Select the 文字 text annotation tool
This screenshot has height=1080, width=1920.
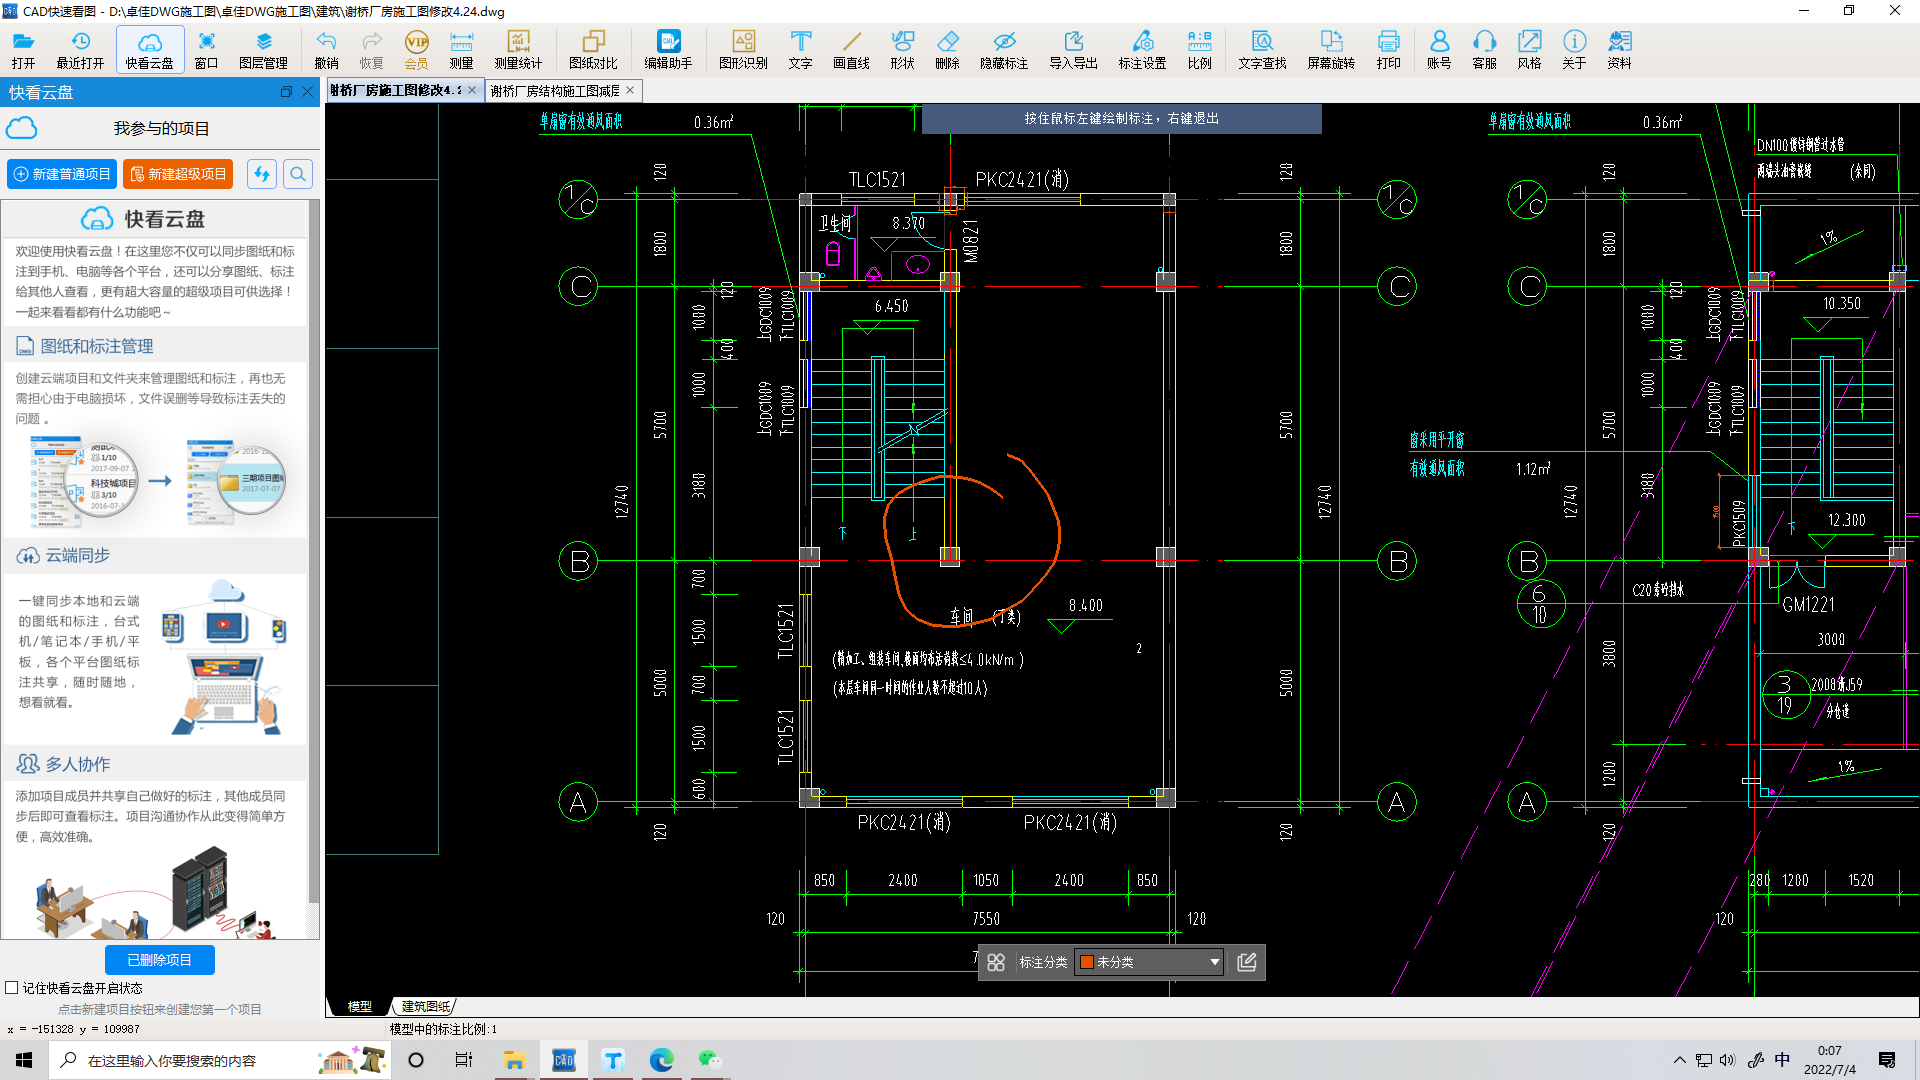point(800,49)
